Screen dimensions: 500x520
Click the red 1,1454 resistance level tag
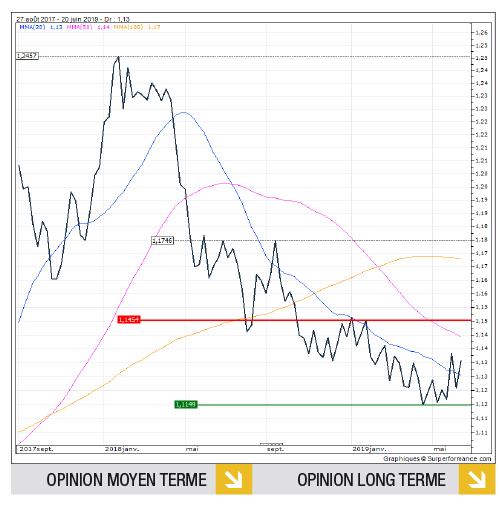[x=129, y=320]
